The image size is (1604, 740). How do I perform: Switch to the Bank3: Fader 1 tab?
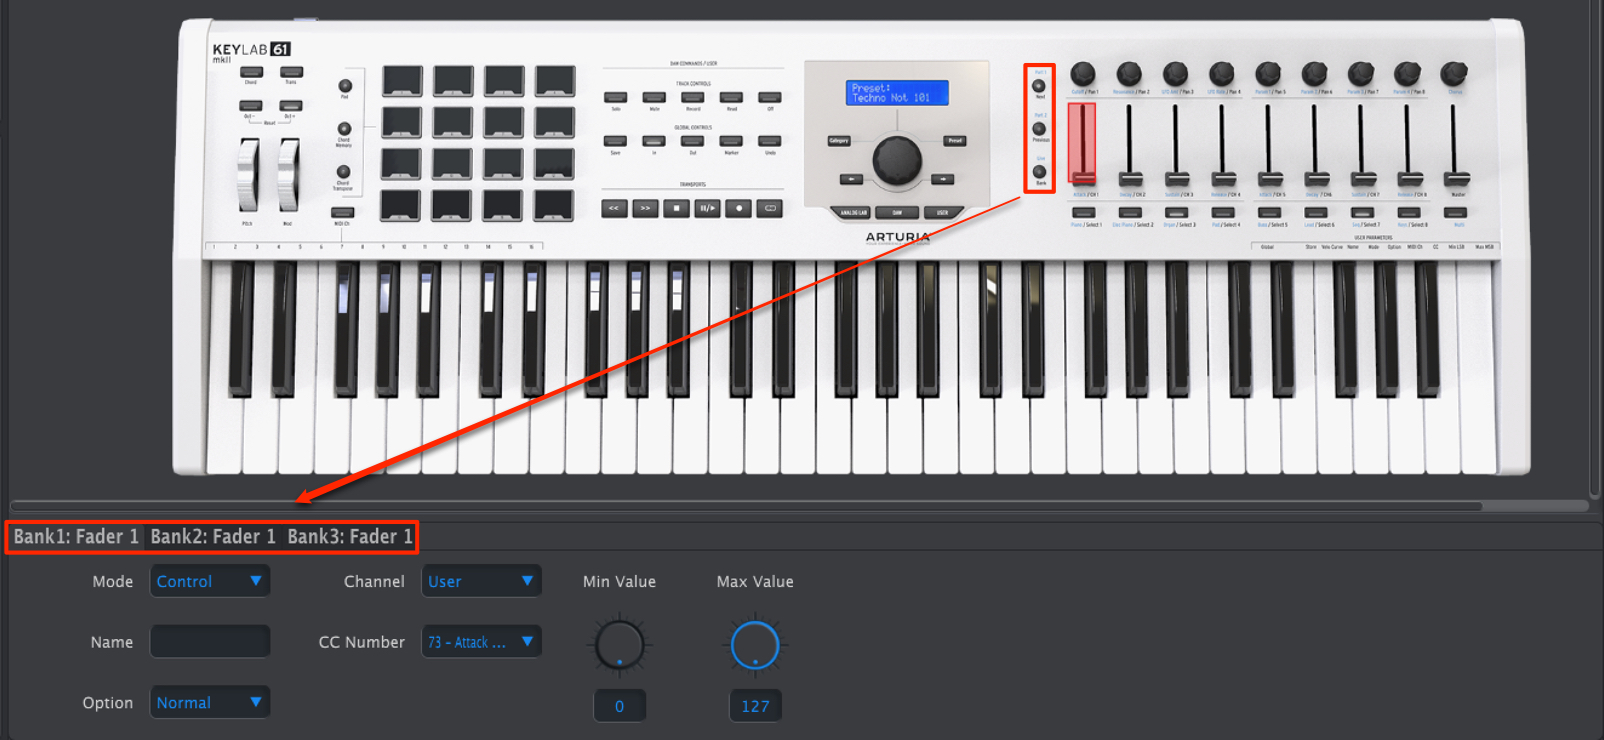(350, 537)
